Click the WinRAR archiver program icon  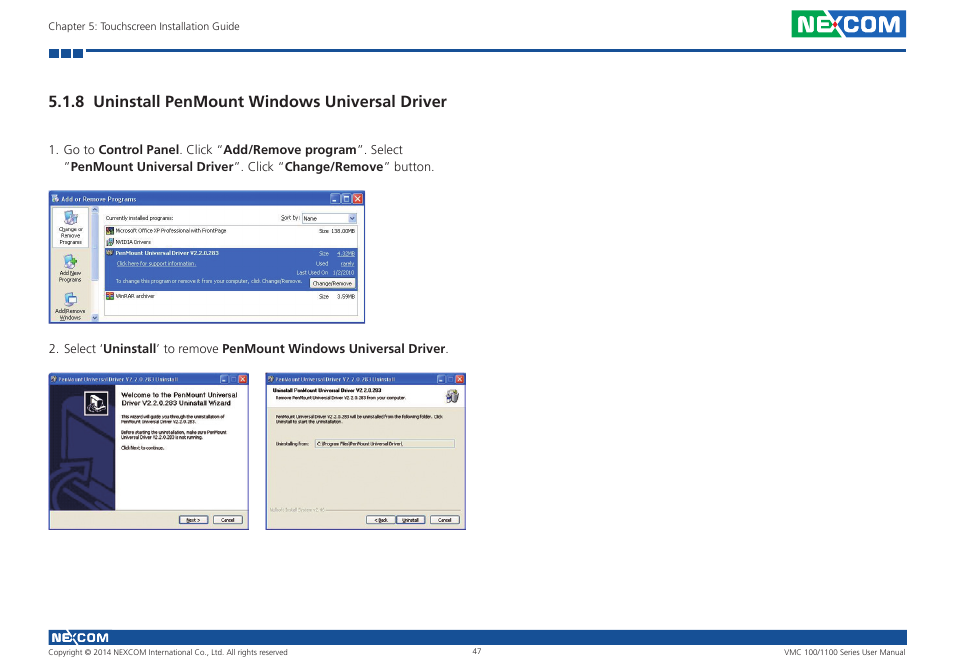click(x=110, y=296)
